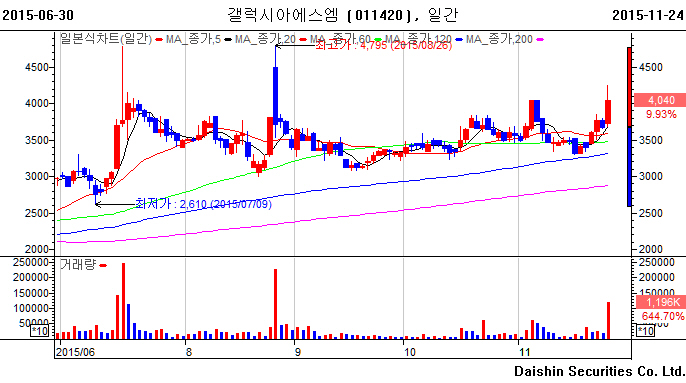The image size is (686, 383).
Task: Click the month 9 label on date axis
Action: pyautogui.click(x=298, y=352)
